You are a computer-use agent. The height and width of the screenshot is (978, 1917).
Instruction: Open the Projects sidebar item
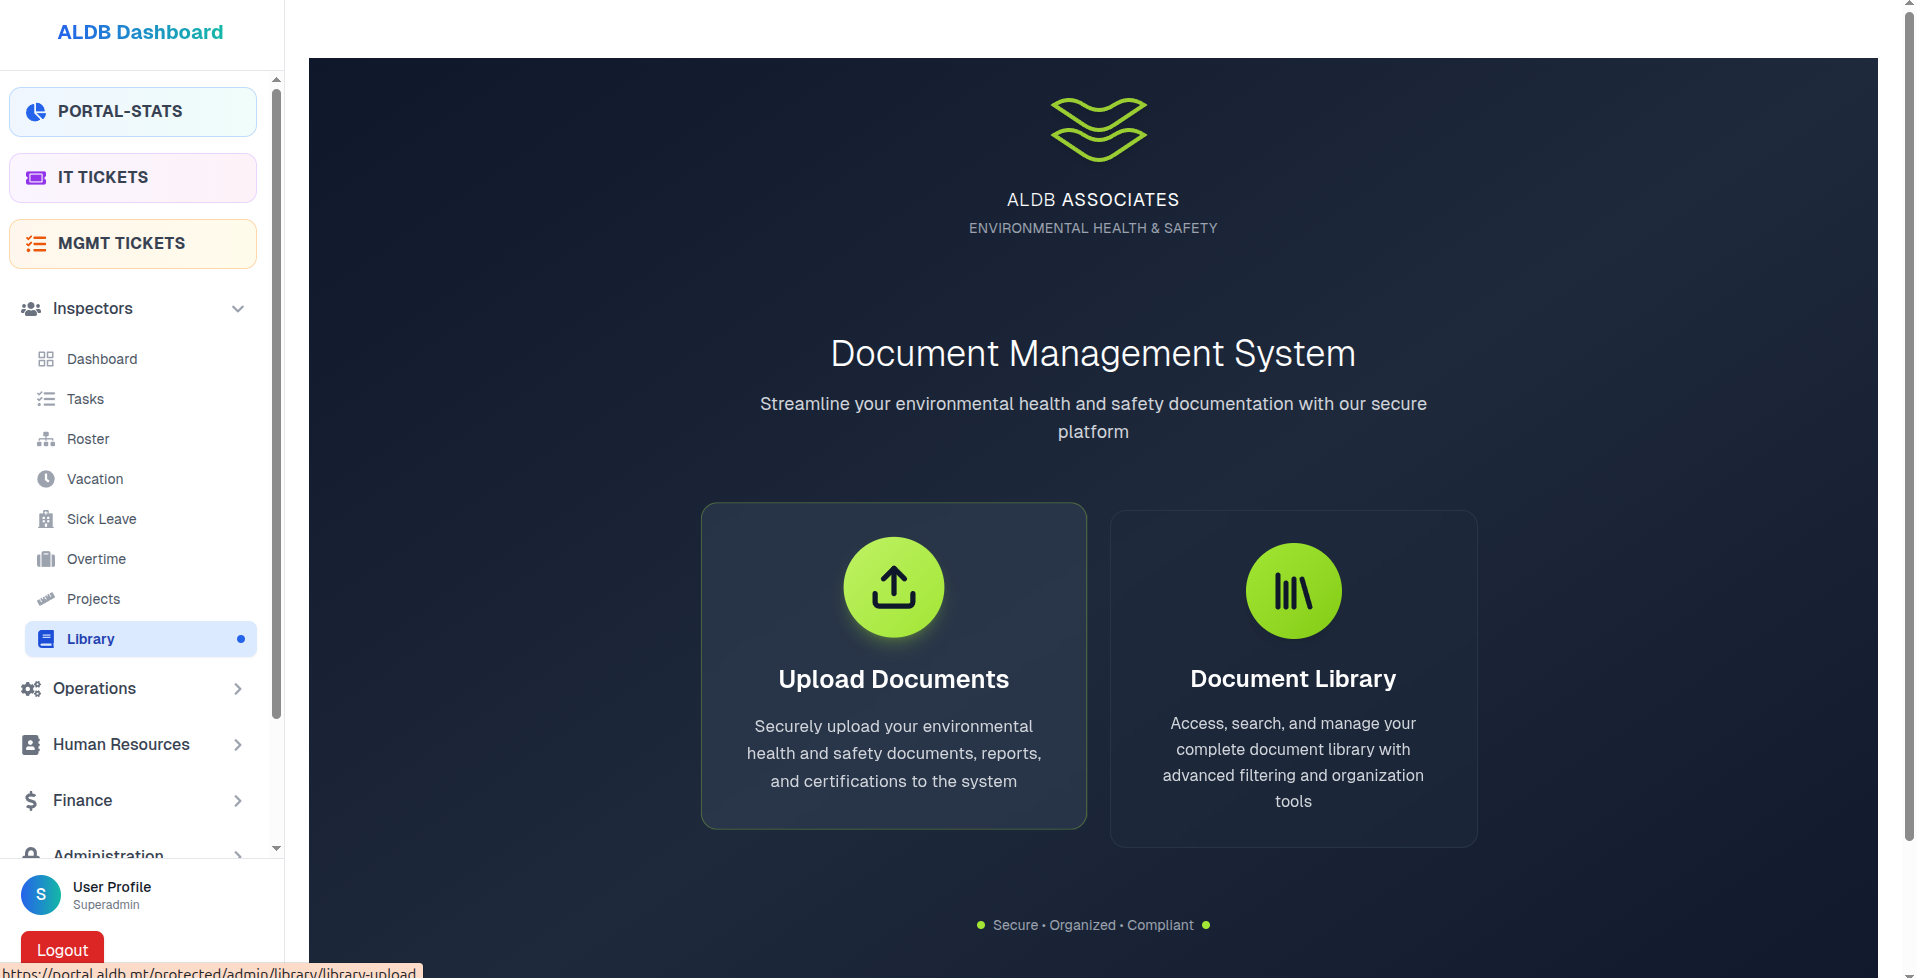pos(93,599)
